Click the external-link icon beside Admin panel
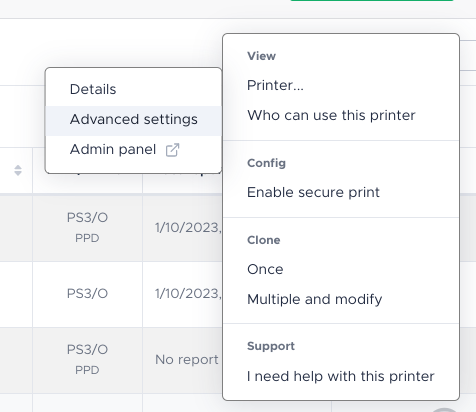476x412 pixels. (x=172, y=150)
